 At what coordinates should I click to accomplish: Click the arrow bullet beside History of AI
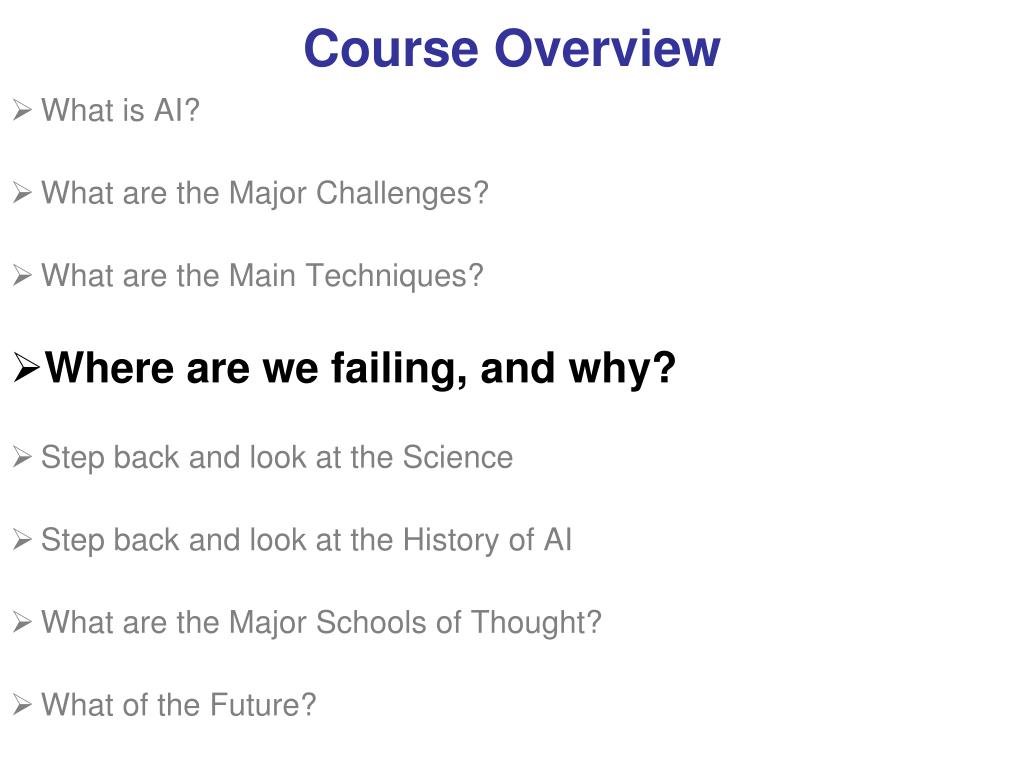pos(22,540)
